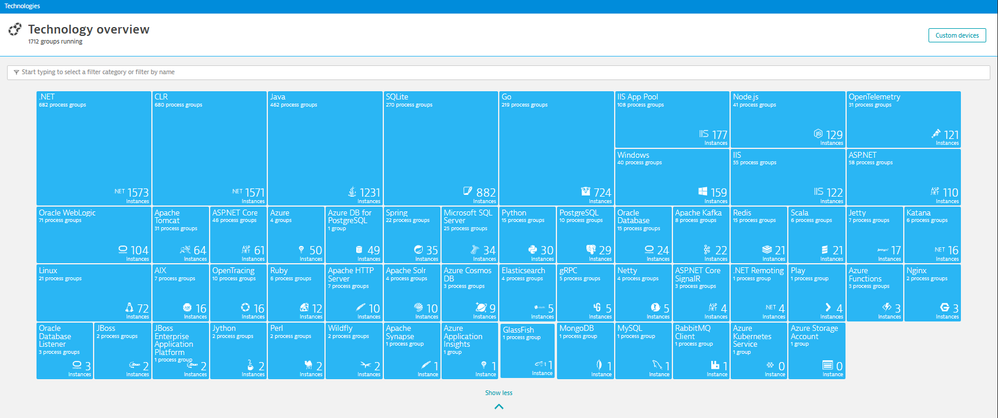The image size is (998, 418).
Task: Click the Linux penguin icon beside 72
Action: (129, 308)
